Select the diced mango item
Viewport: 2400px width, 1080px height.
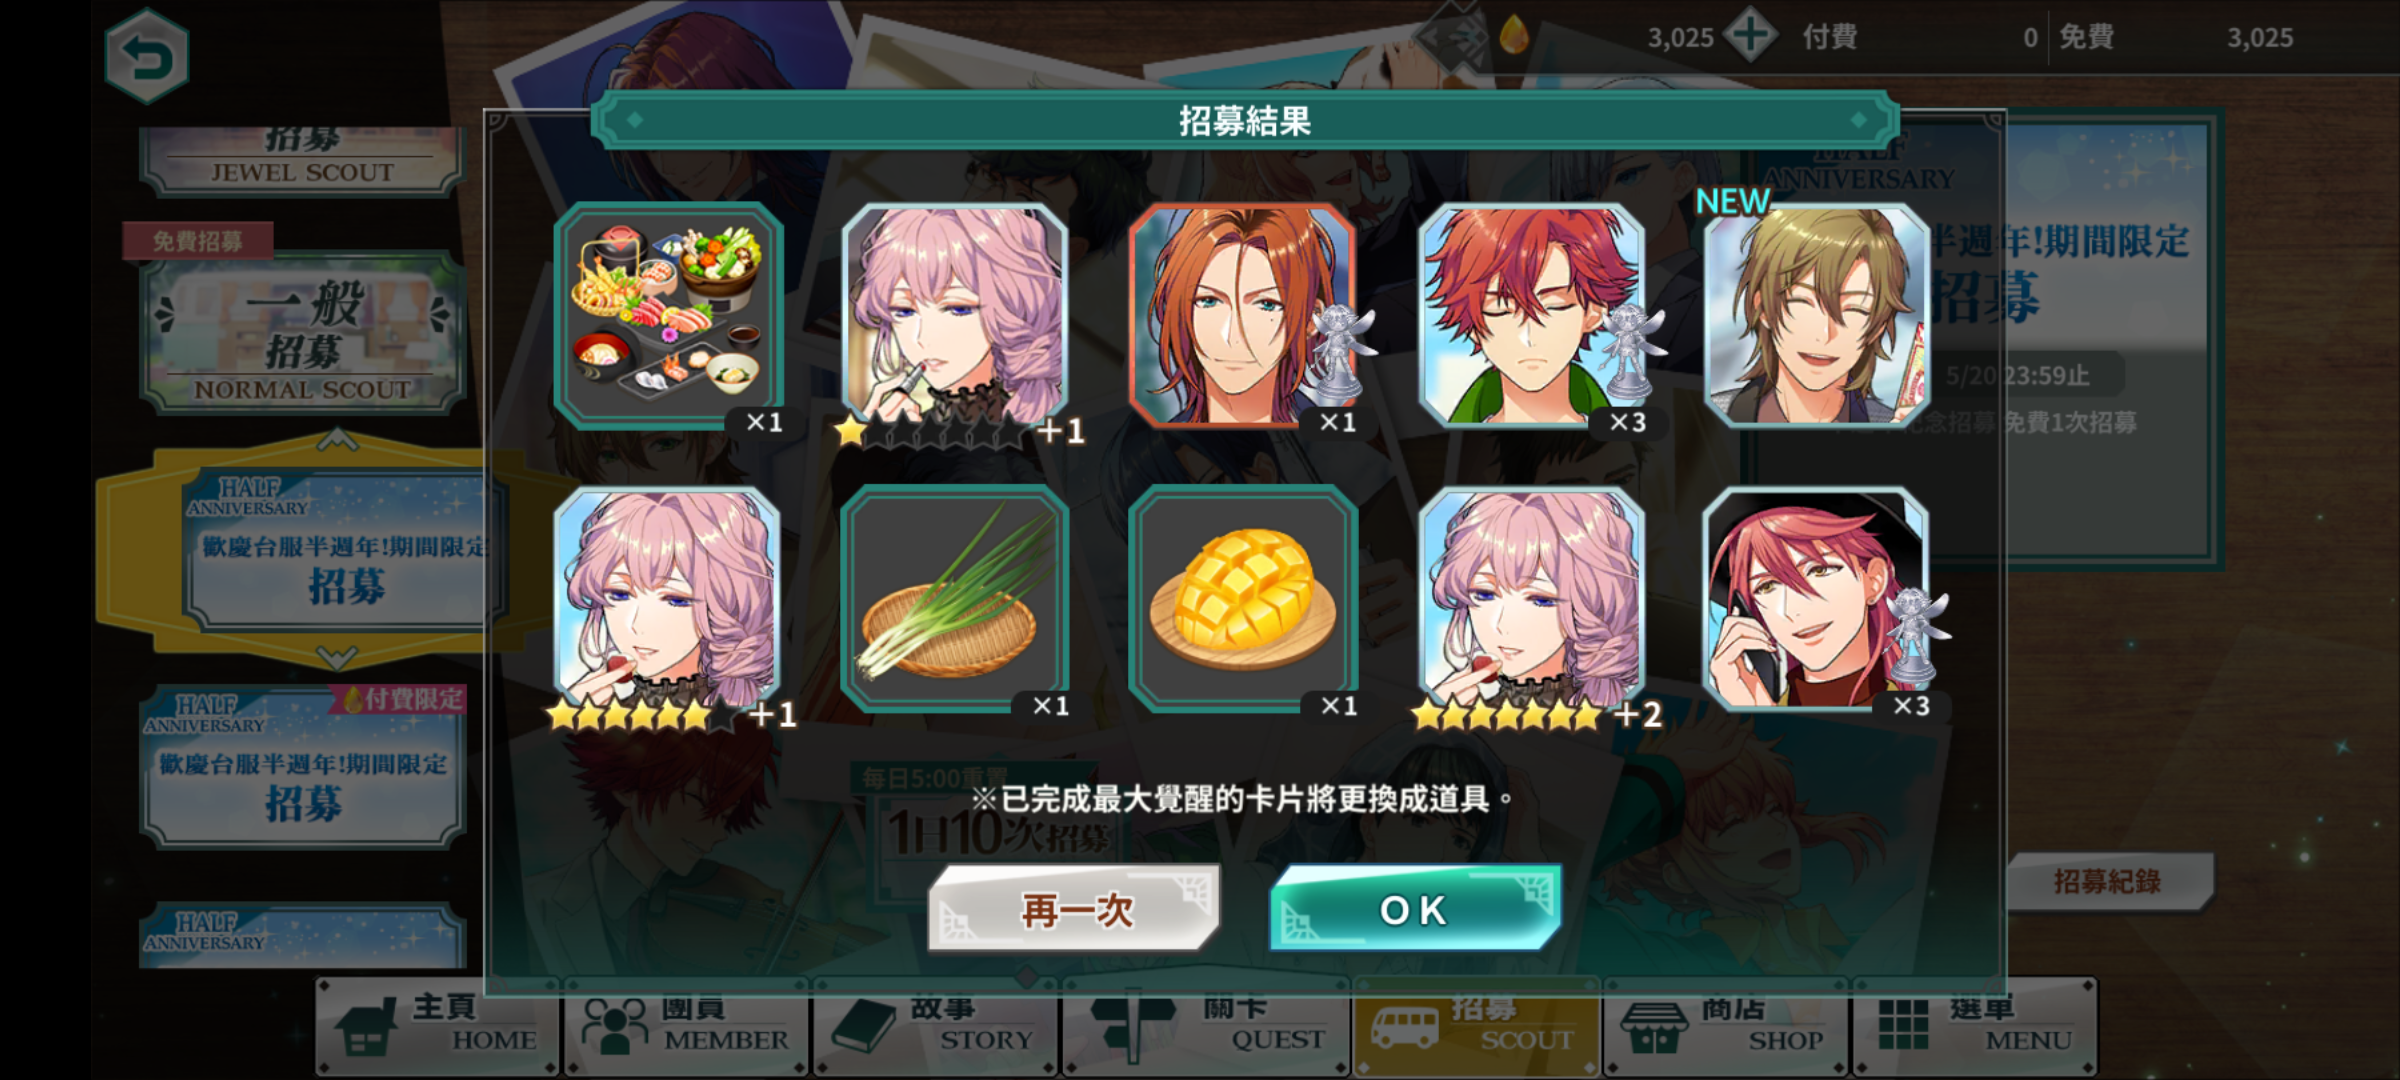(x=1243, y=599)
